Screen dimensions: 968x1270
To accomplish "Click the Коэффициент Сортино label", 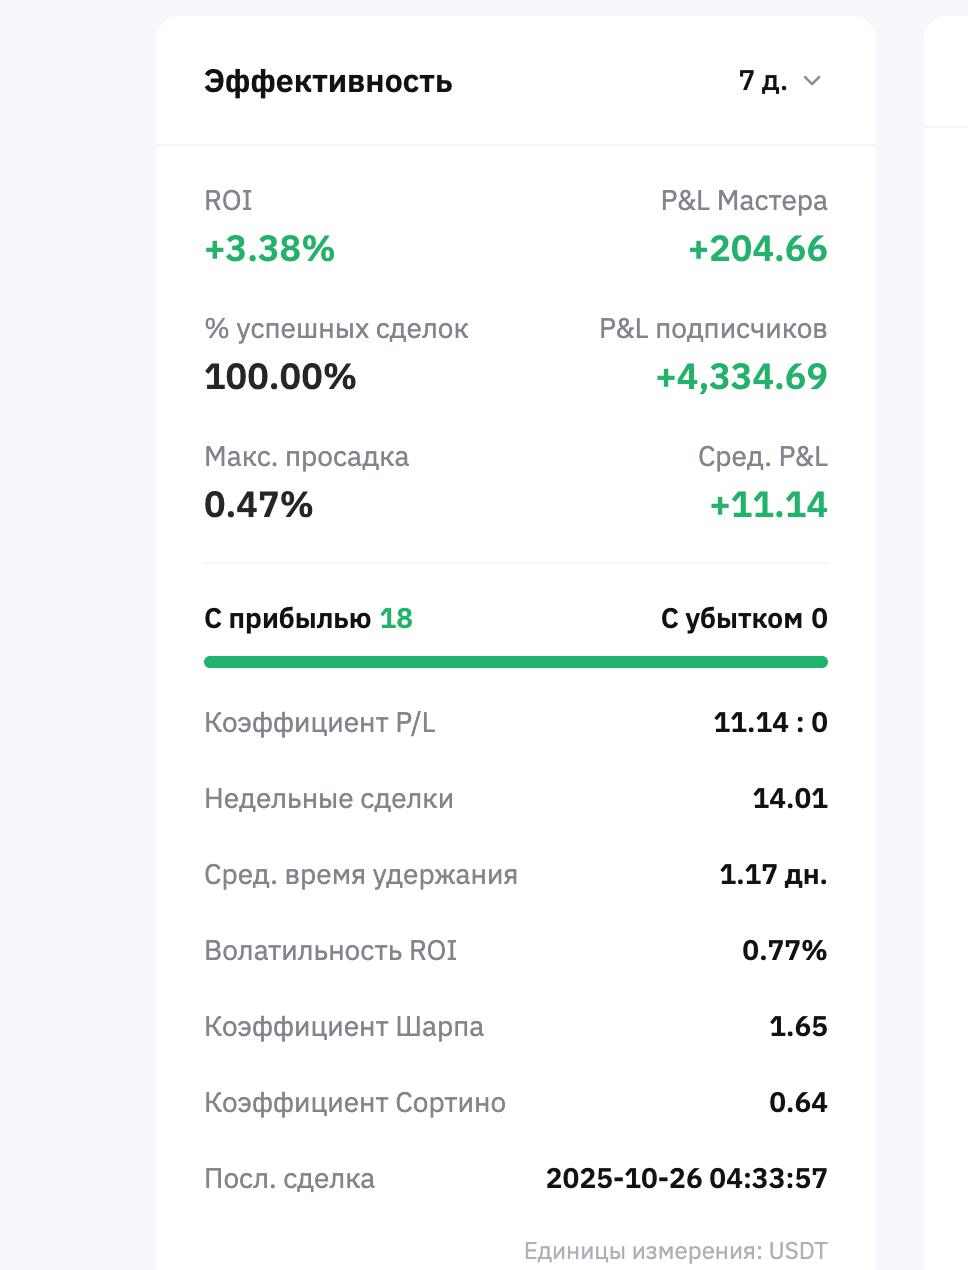I will (x=355, y=1103).
